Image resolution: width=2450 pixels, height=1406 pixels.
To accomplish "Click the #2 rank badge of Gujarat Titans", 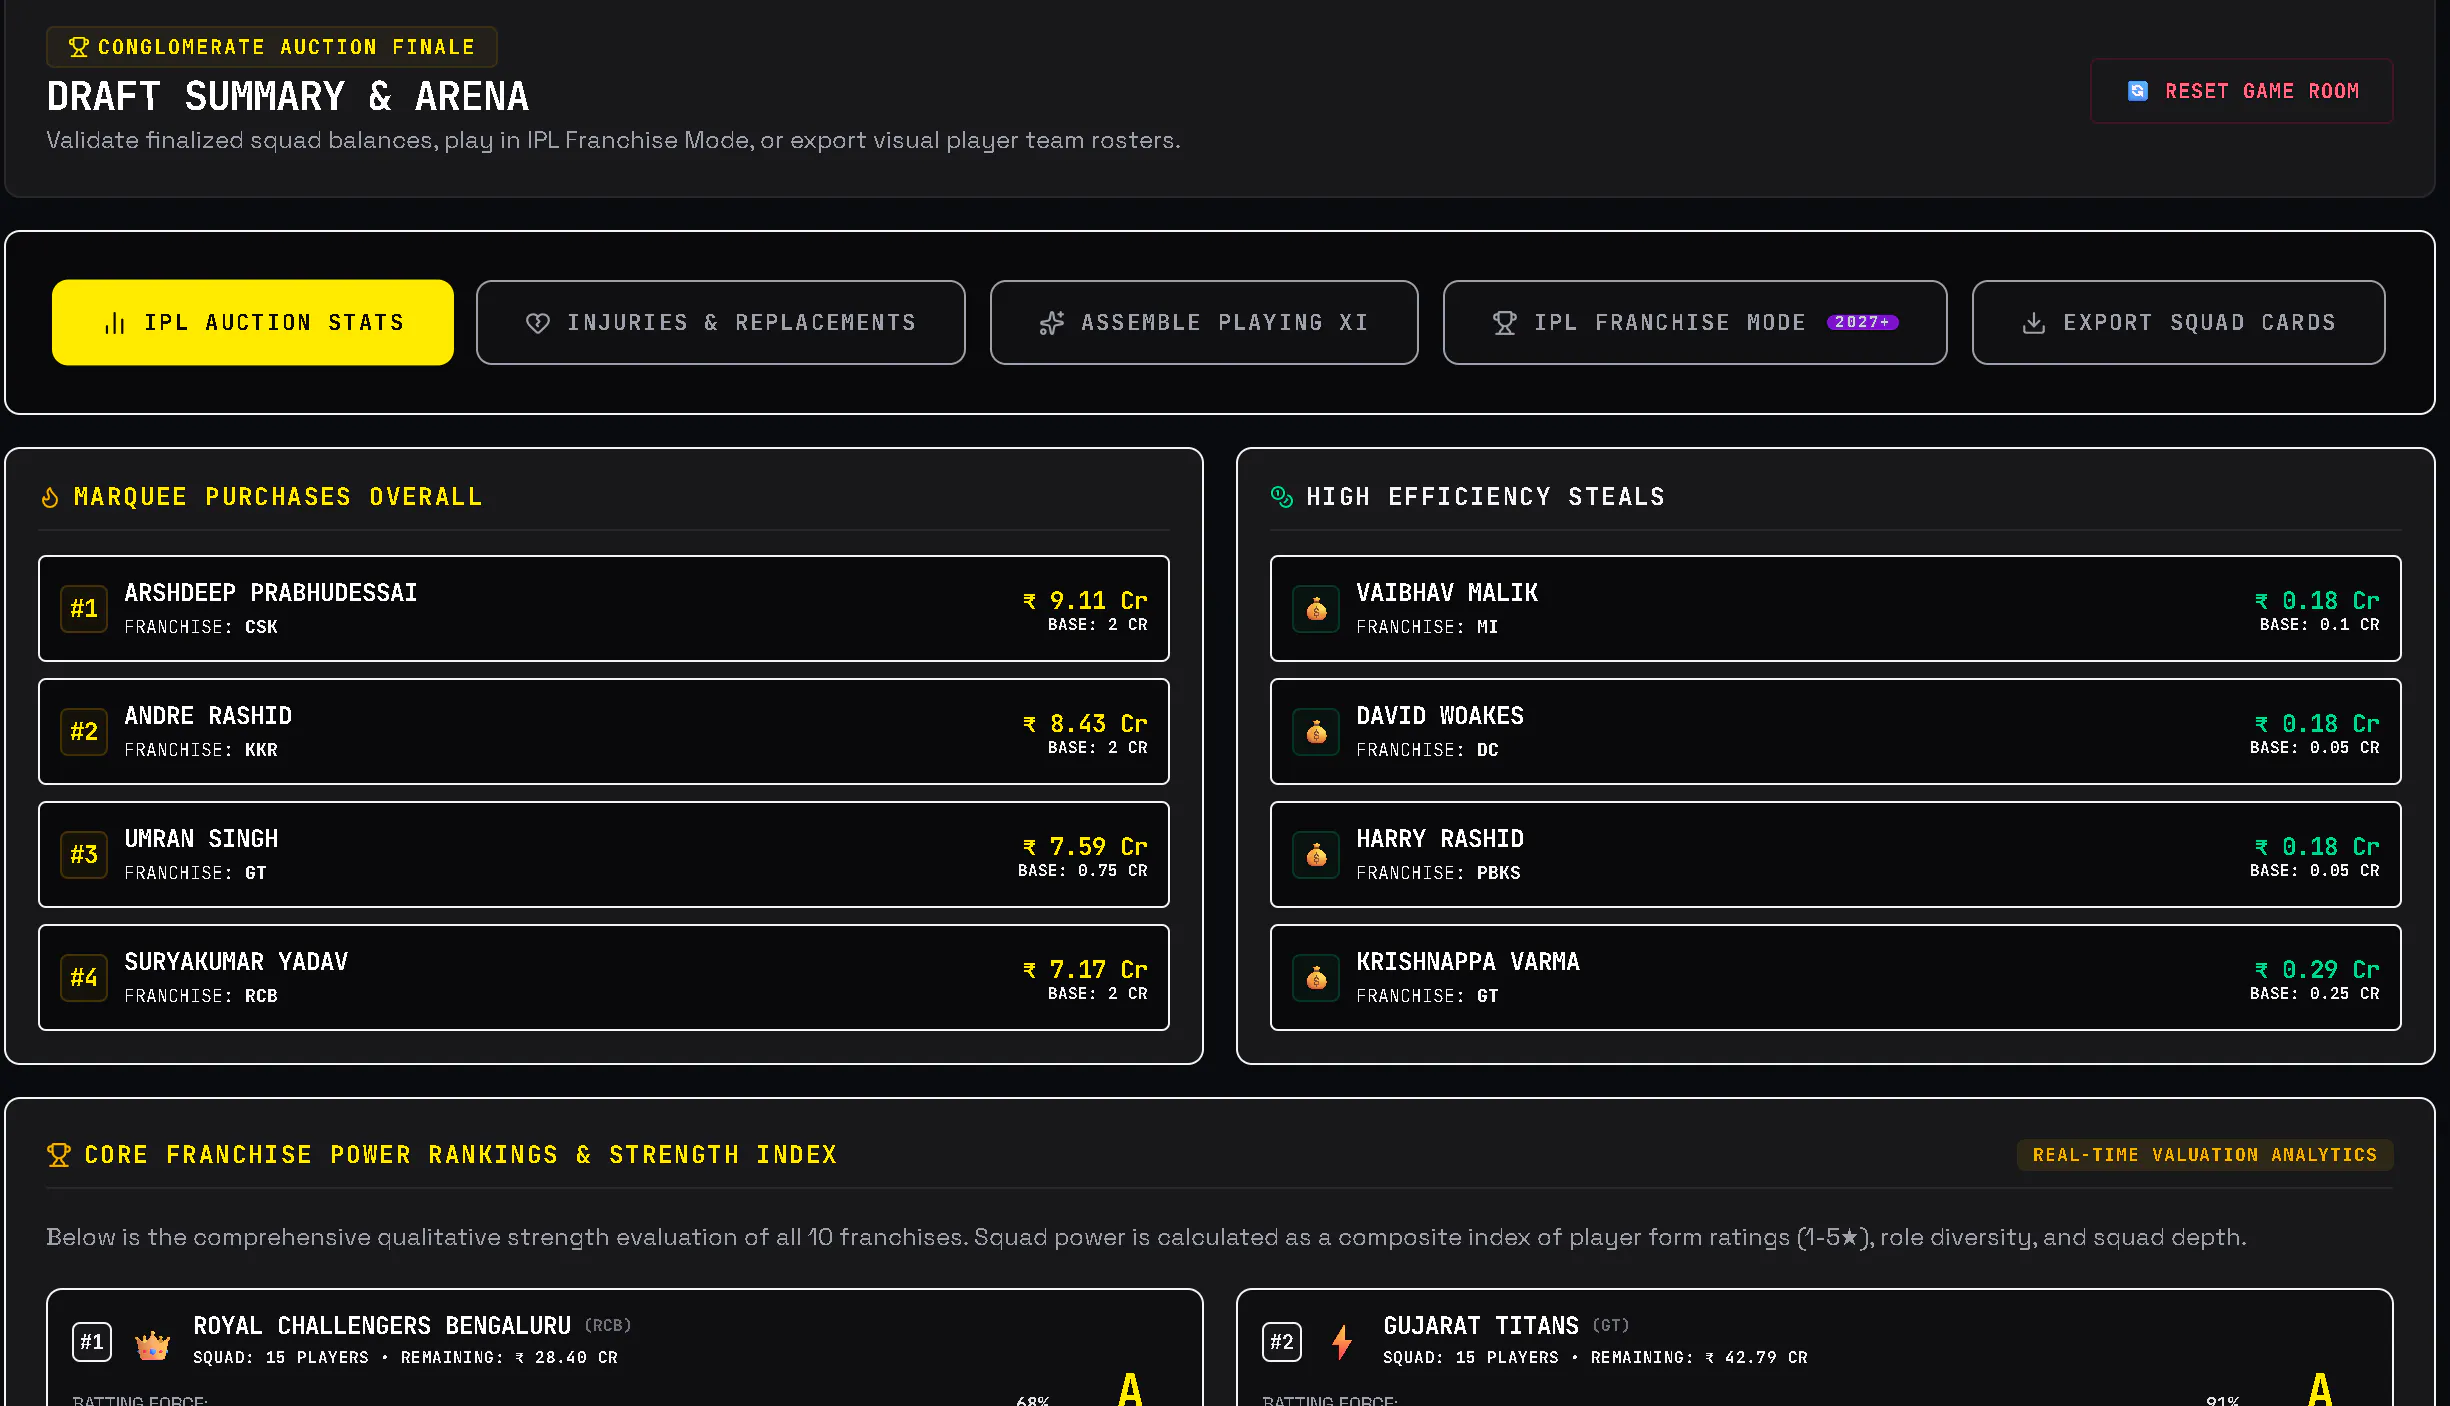I will (x=1282, y=1342).
